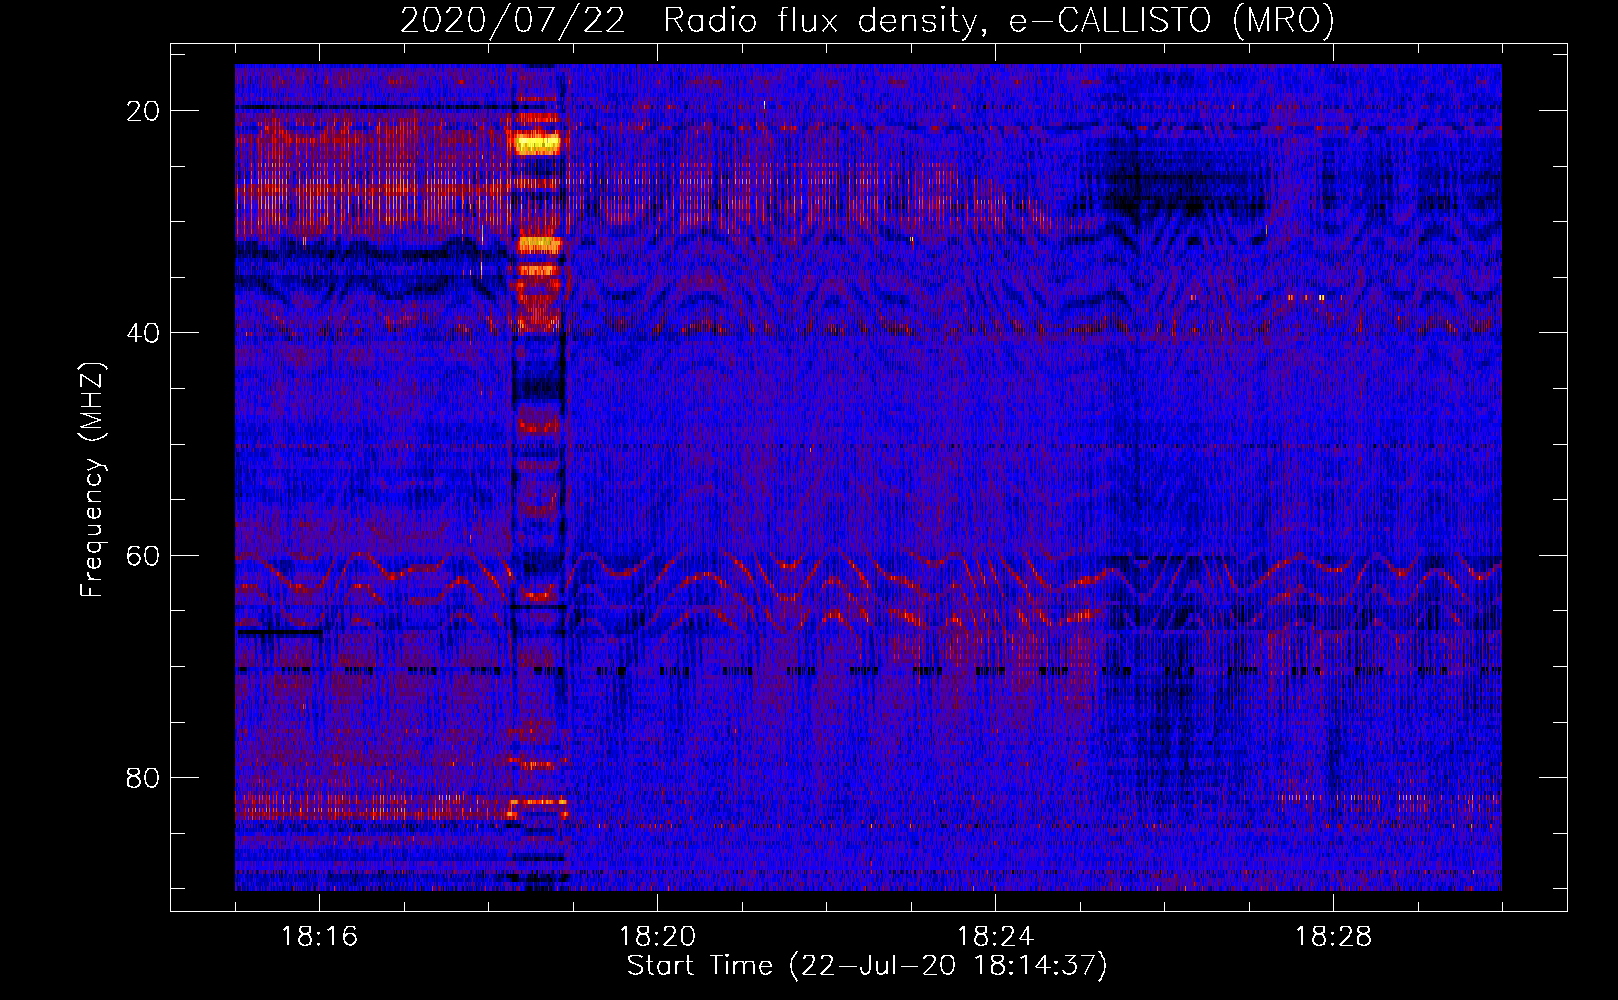Click the 18:20 time tick label
Image resolution: width=1618 pixels, height=1000 pixels.
657,937
